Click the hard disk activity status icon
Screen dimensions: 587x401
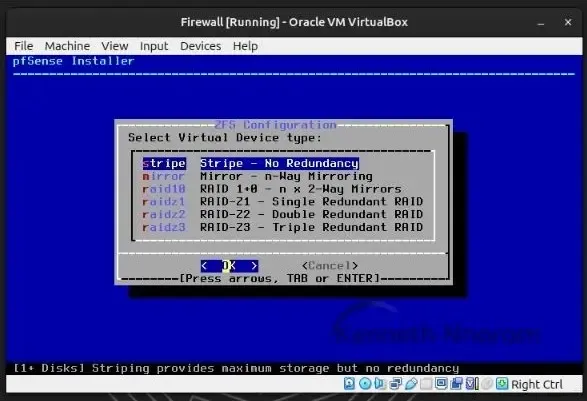(x=349, y=384)
